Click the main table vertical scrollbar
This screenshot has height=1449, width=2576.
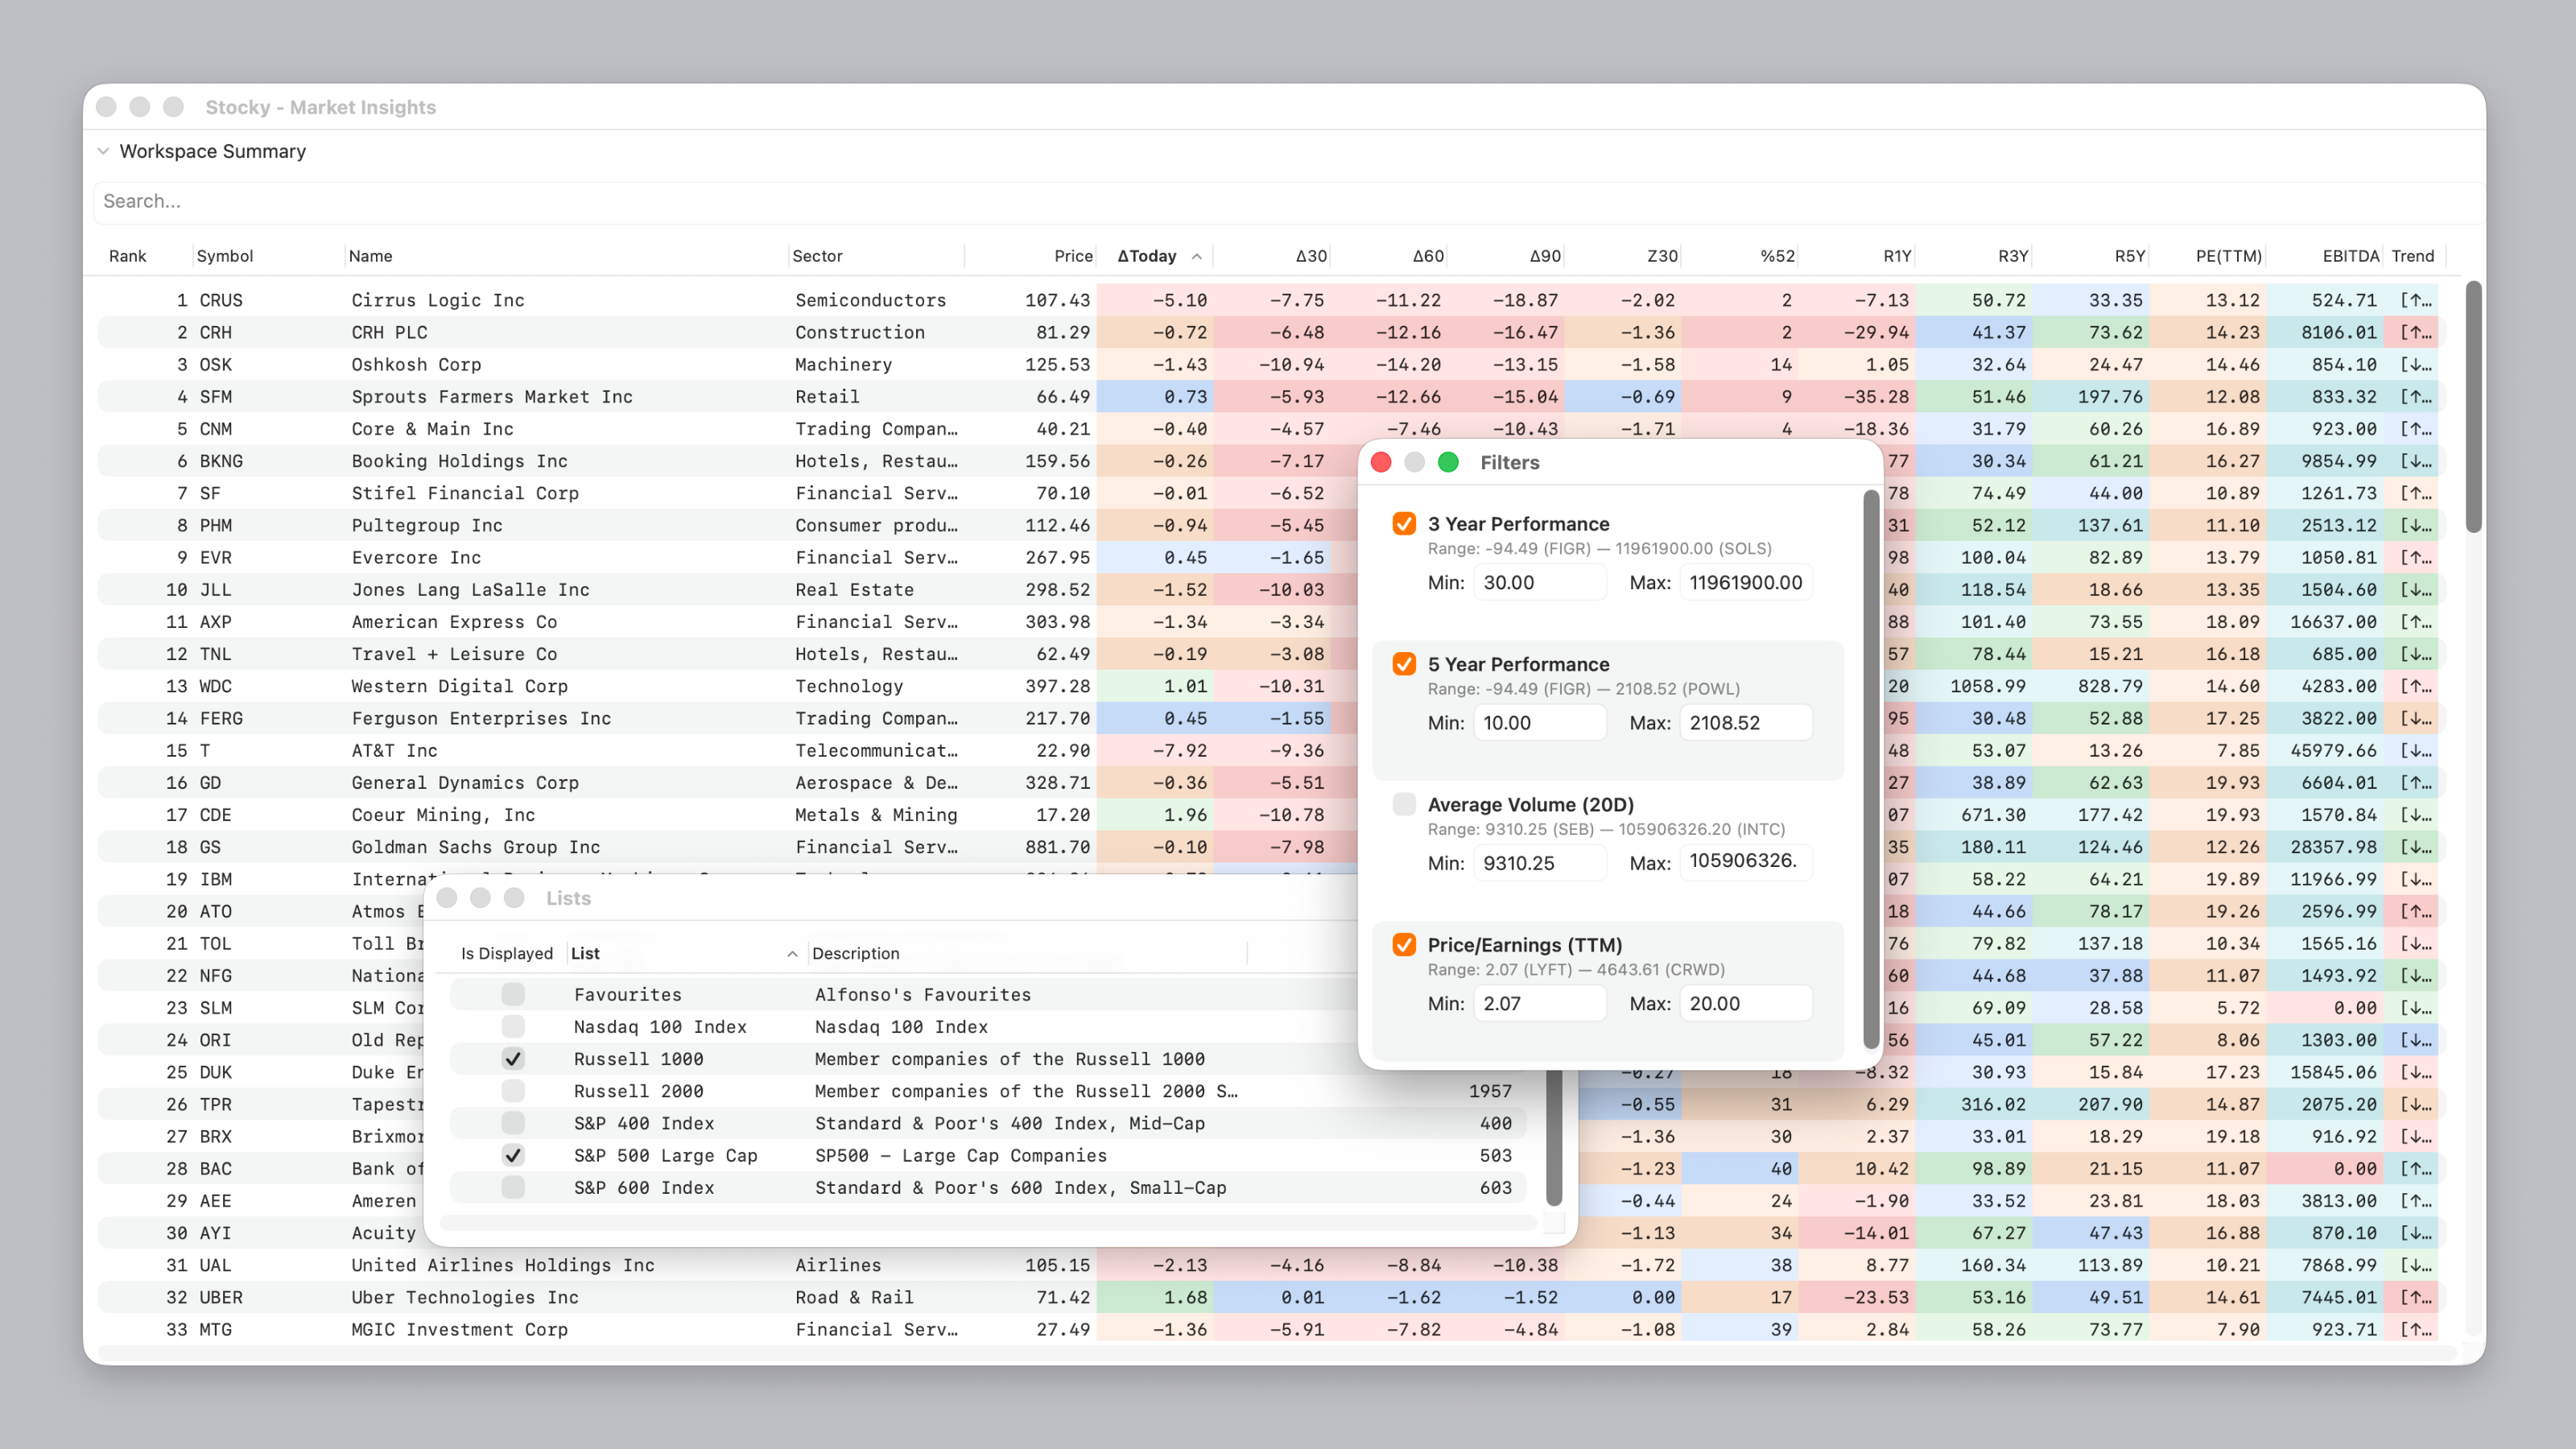tap(2474, 406)
